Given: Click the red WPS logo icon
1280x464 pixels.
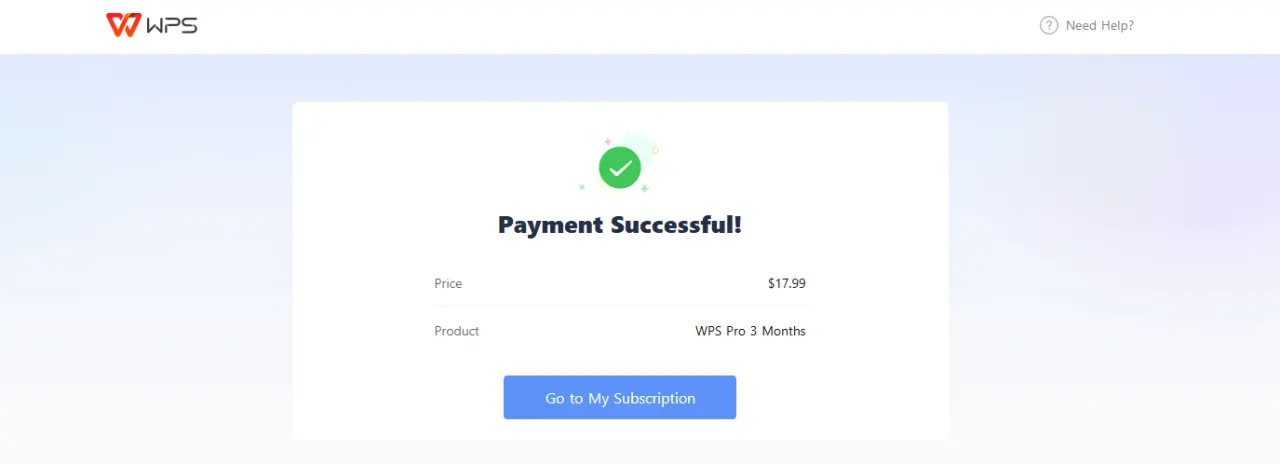Looking at the screenshot, I should [123, 25].
